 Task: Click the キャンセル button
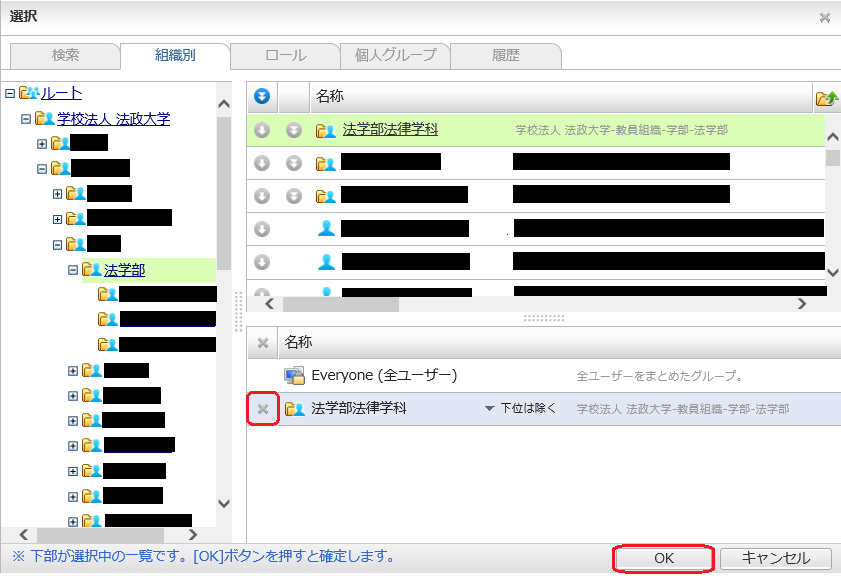[x=776, y=558]
